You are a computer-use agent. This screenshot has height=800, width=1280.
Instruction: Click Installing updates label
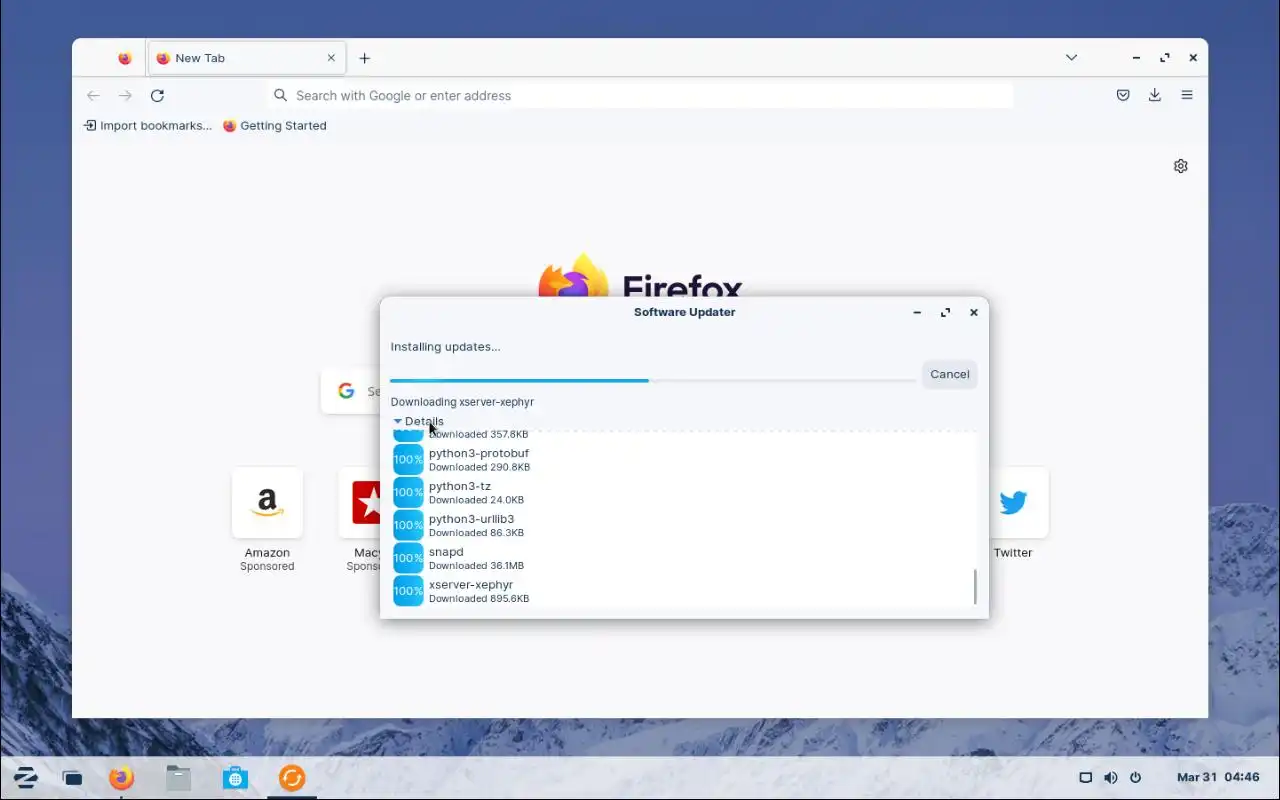pyautogui.click(x=445, y=347)
